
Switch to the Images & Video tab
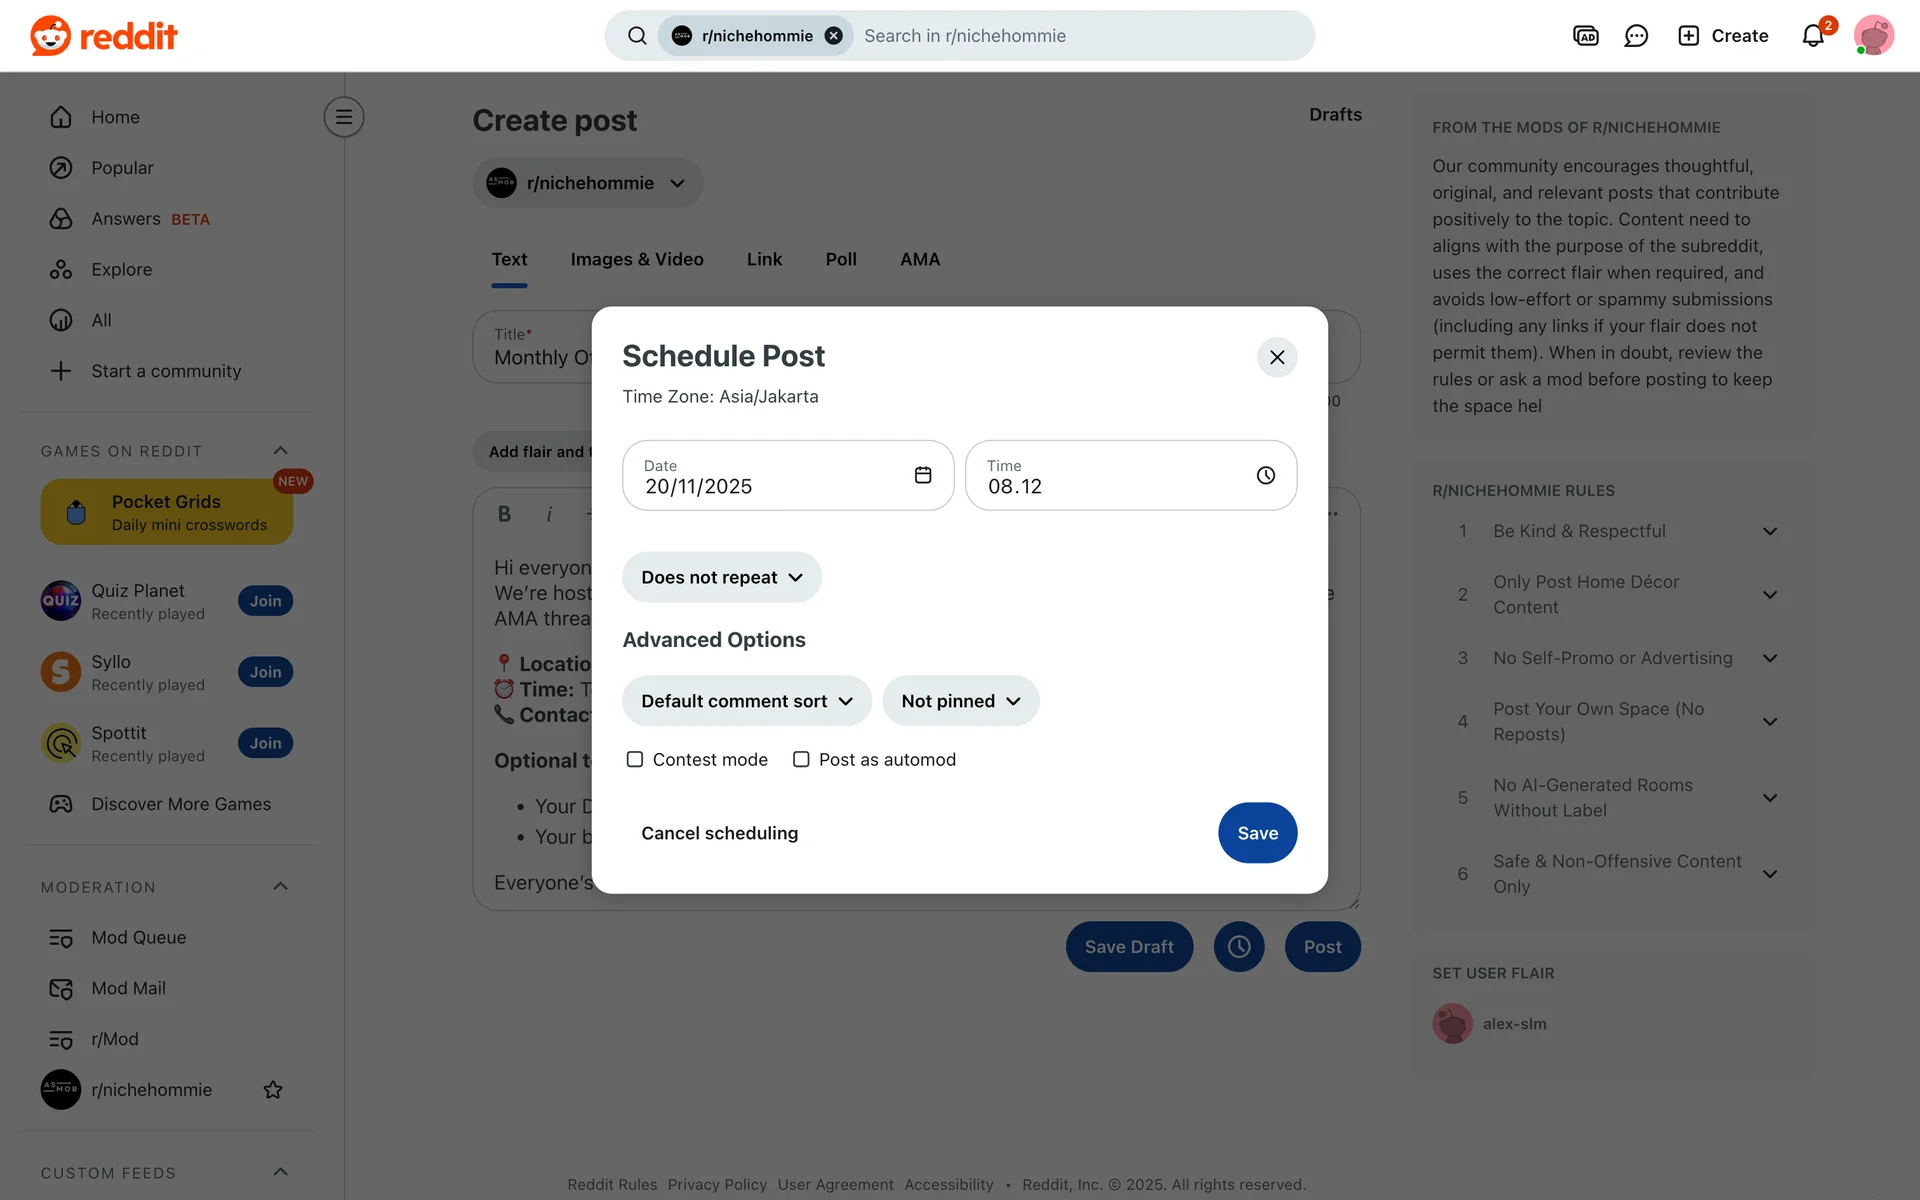(636, 259)
